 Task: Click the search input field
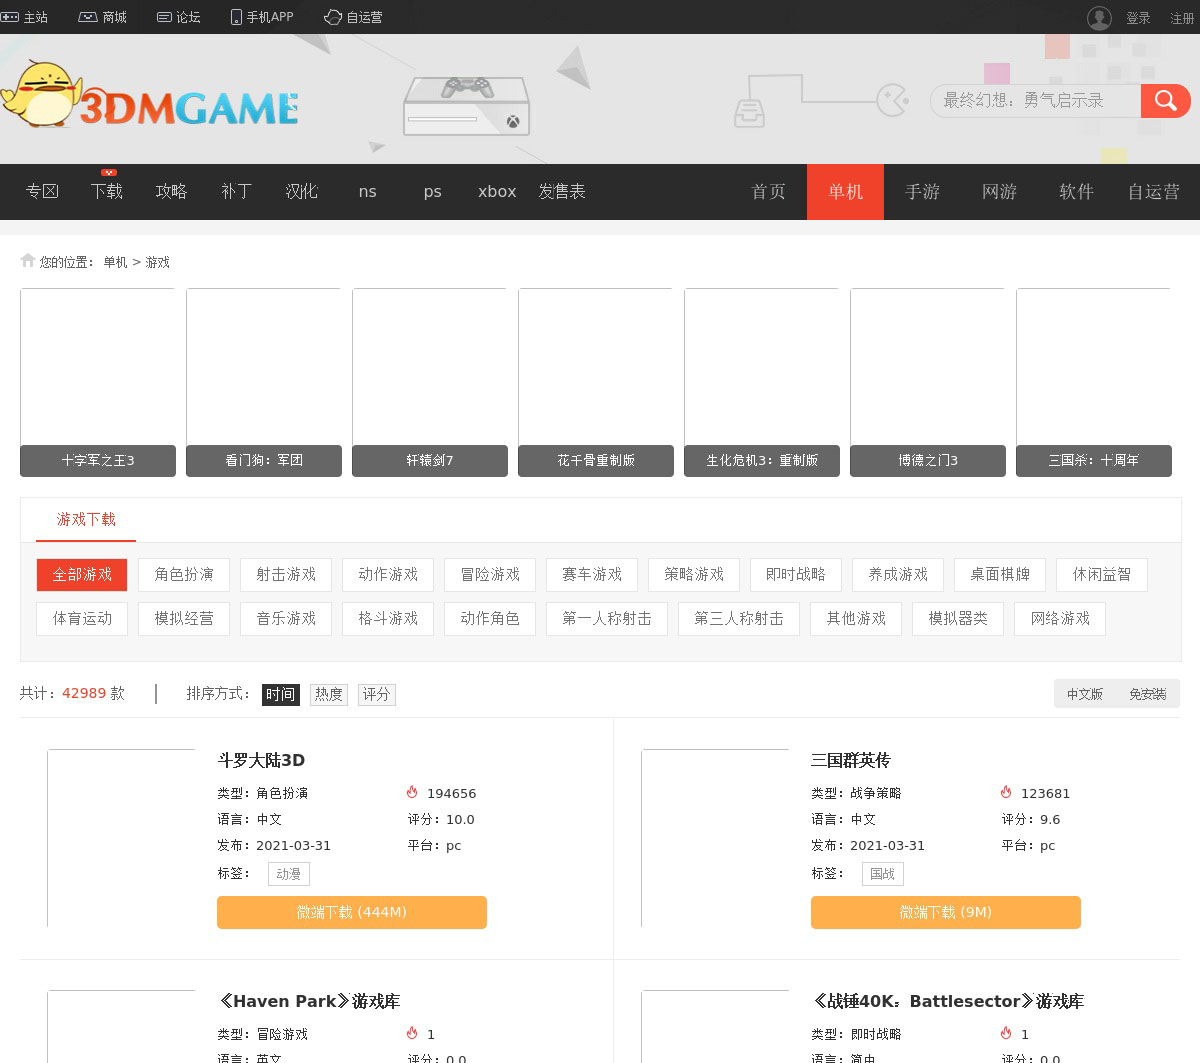click(1035, 100)
